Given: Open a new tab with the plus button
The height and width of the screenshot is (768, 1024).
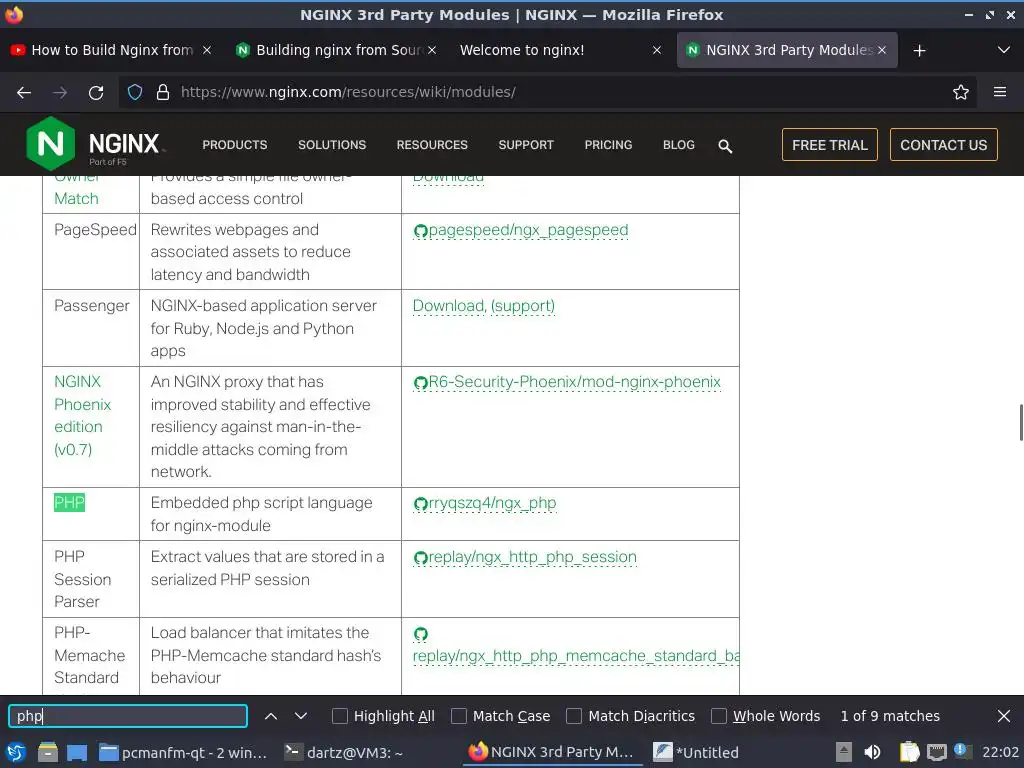Looking at the screenshot, I should 919,50.
